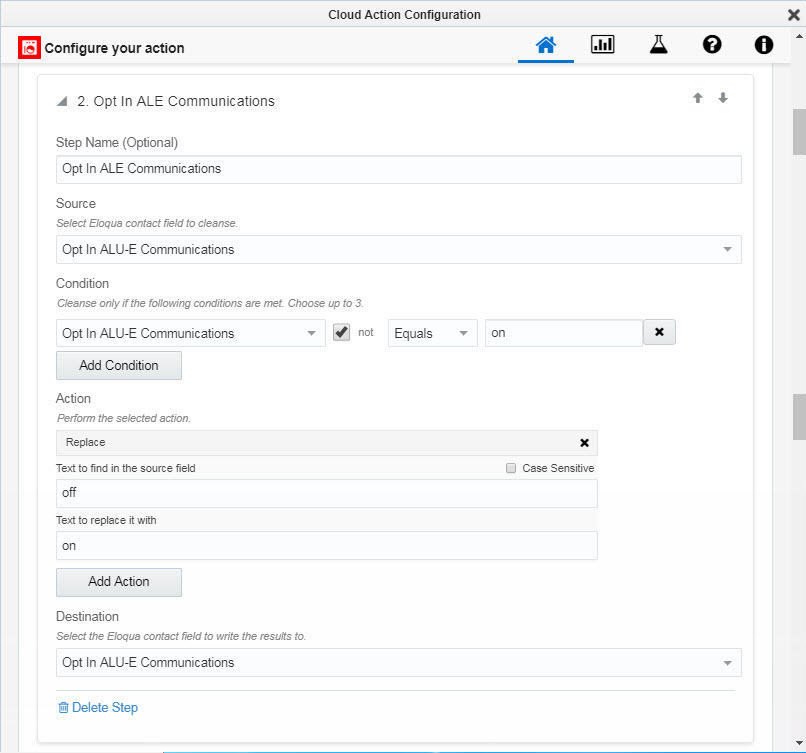The width and height of the screenshot is (806, 753).
Task: Open the Destination field dropdown
Action: 398,663
